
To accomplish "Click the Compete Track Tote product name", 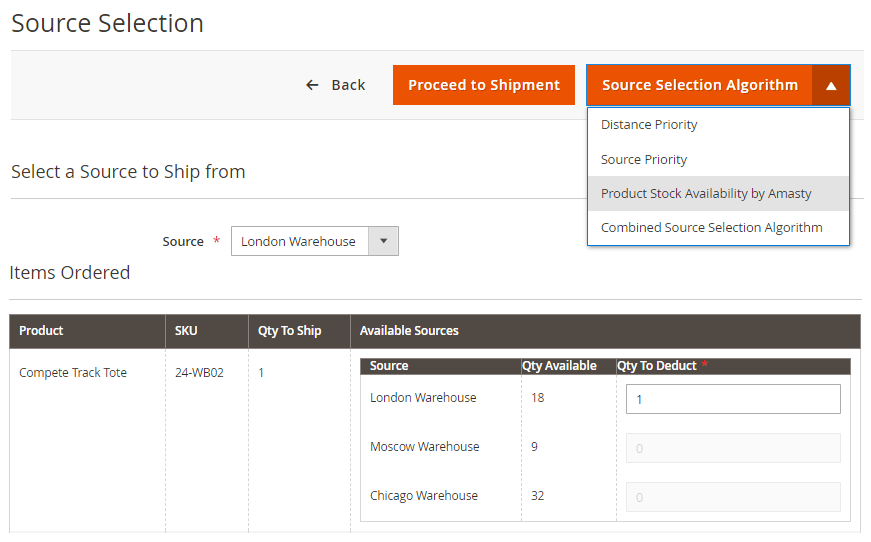I will point(73,373).
